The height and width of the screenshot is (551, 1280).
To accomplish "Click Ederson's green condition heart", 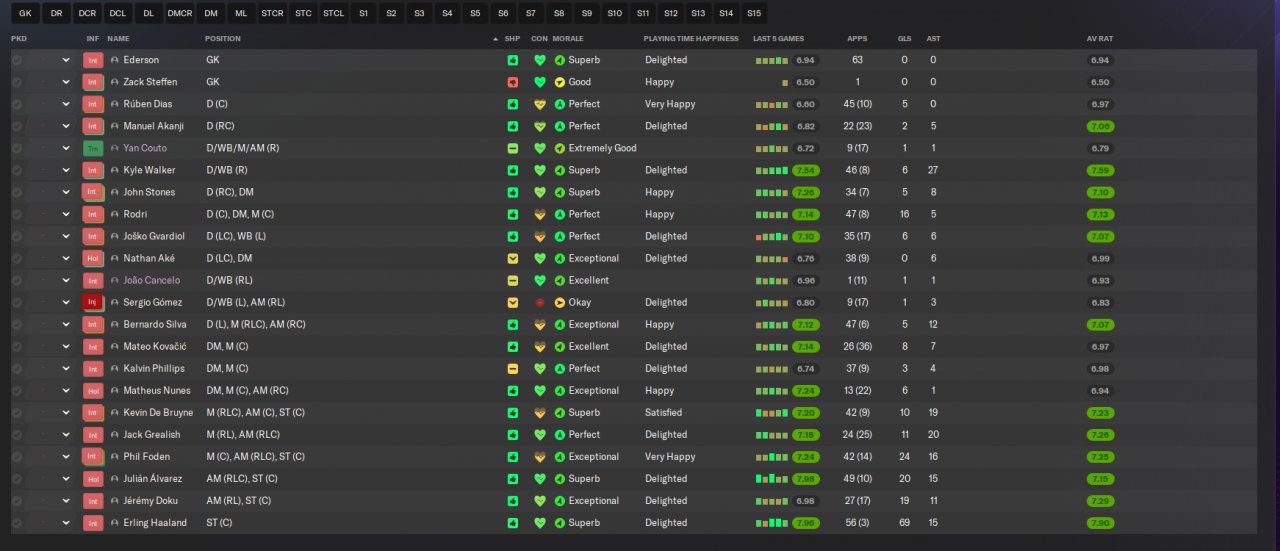I will point(540,60).
